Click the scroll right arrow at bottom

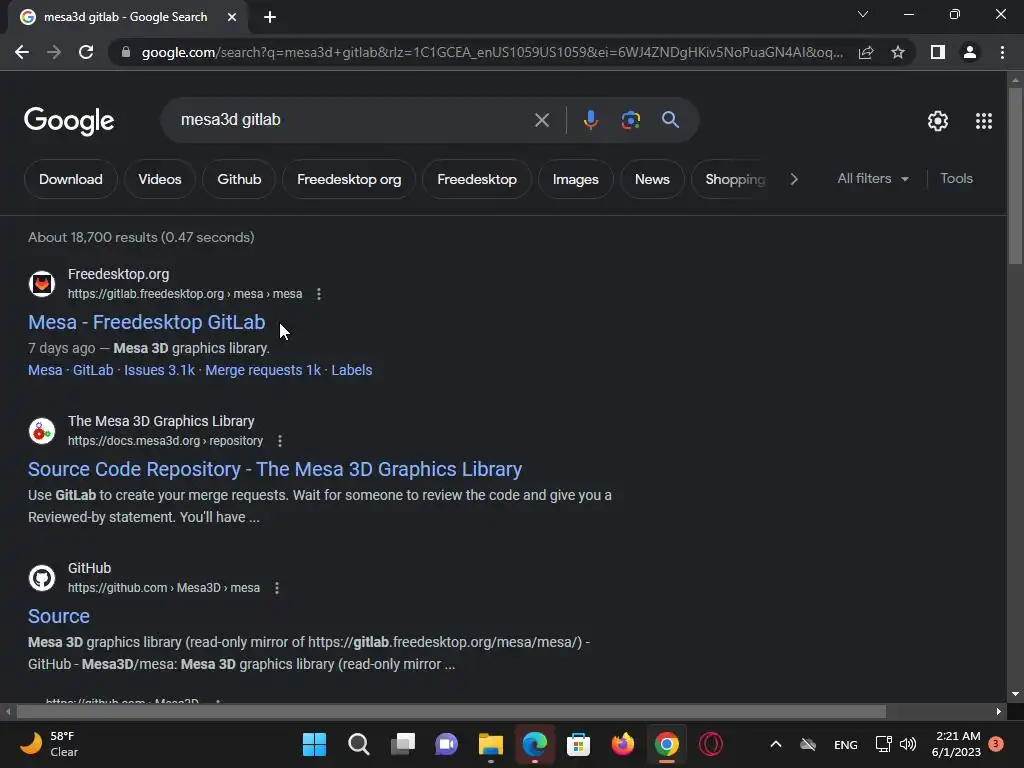pos(999,711)
